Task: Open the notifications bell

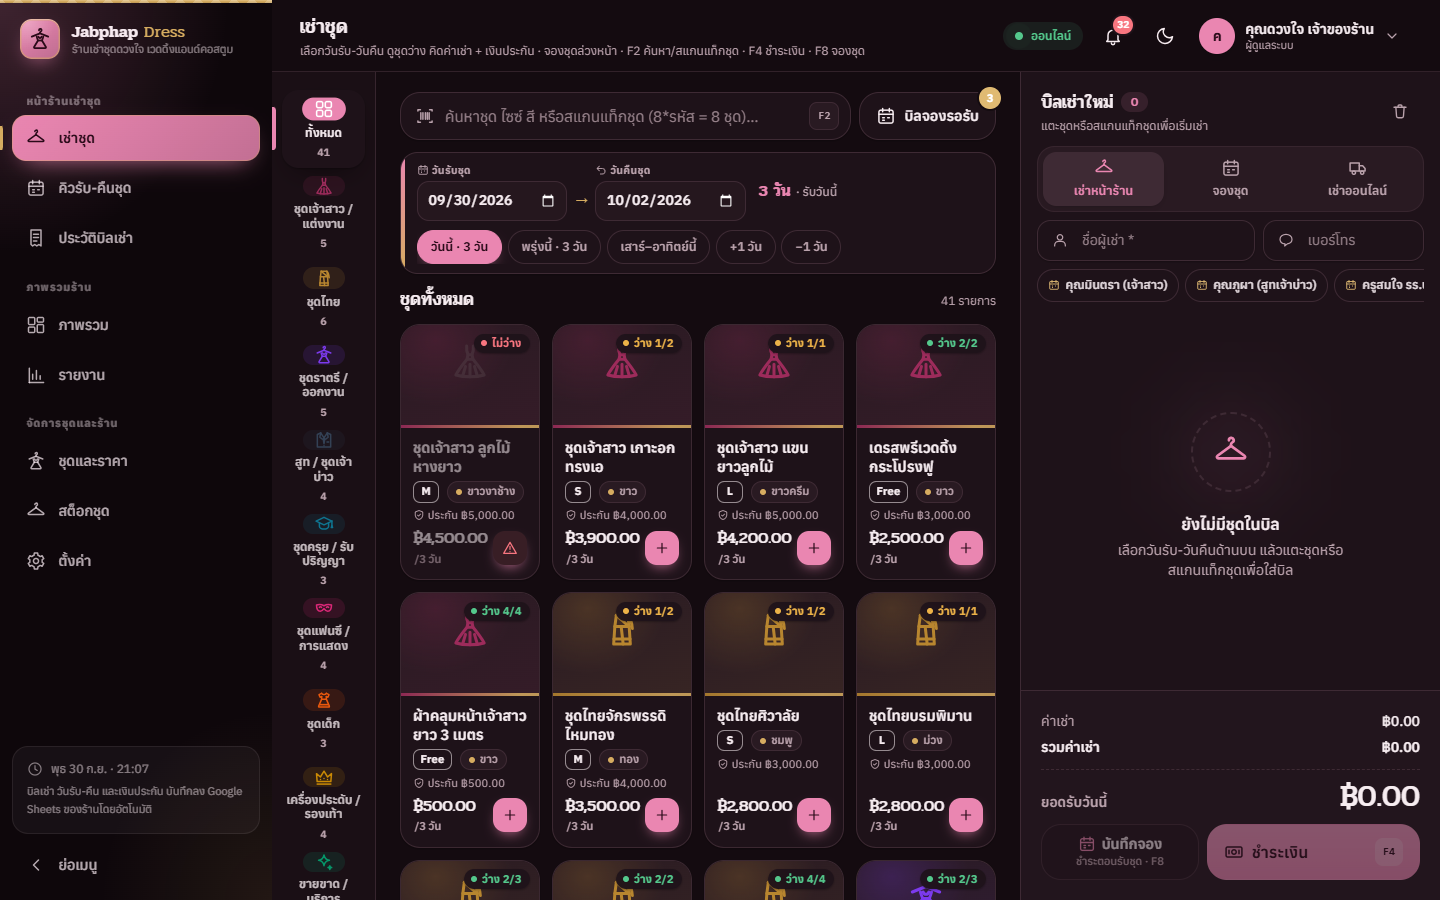Action: [x=1113, y=36]
